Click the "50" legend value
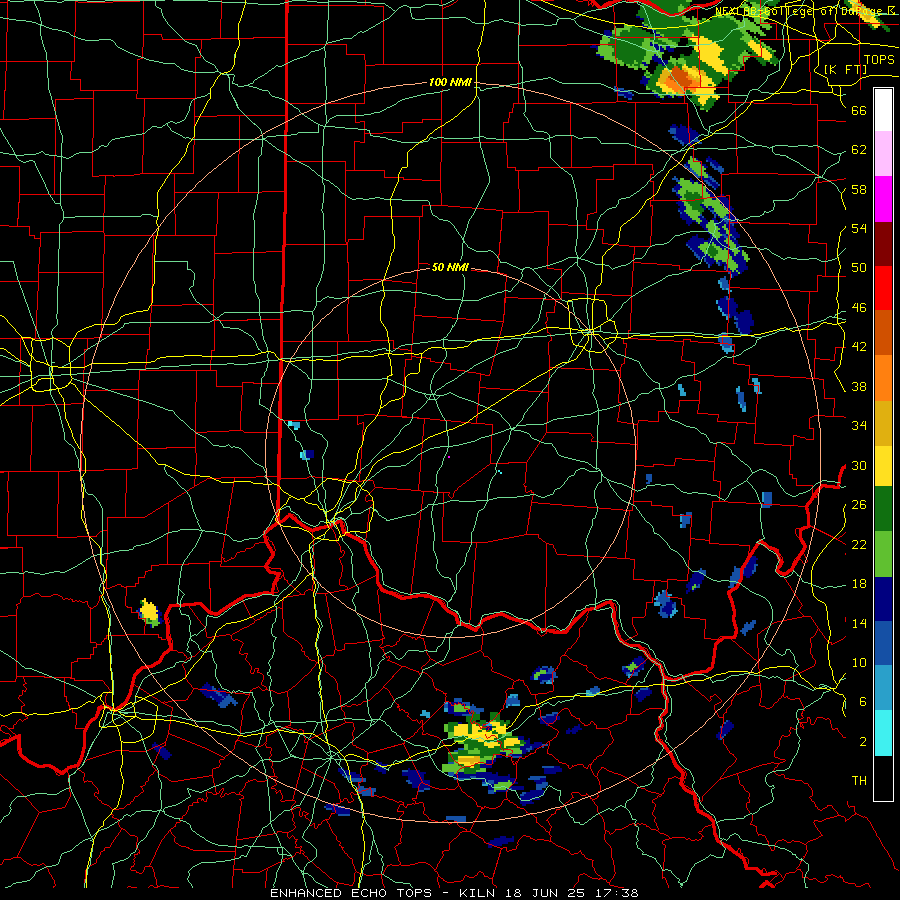The image size is (900, 900). coord(859,267)
